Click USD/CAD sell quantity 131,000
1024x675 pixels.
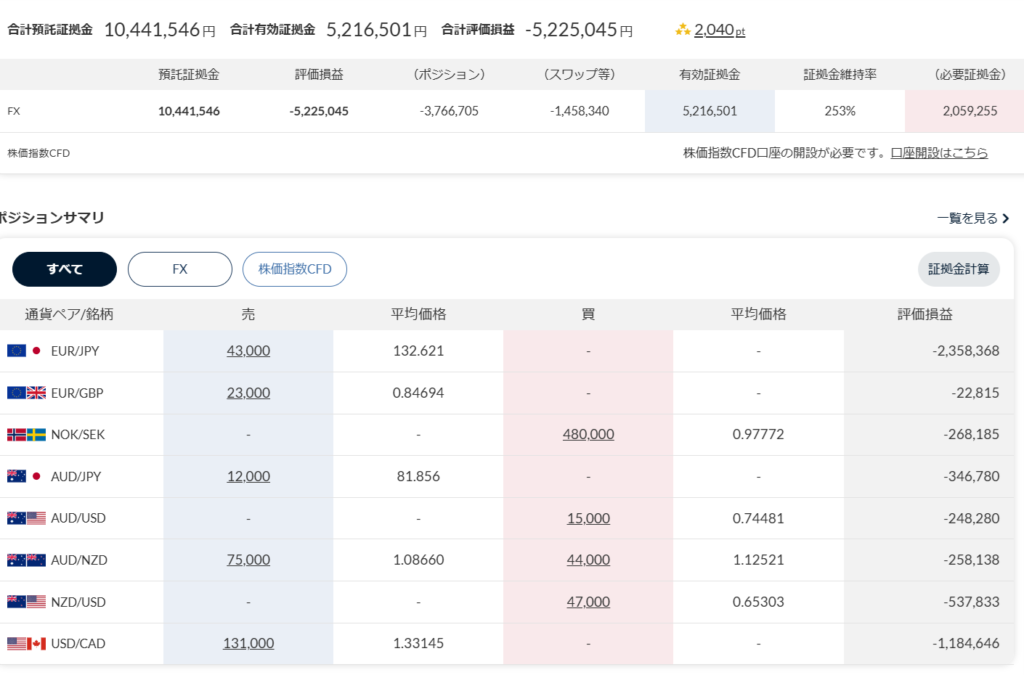[248, 644]
